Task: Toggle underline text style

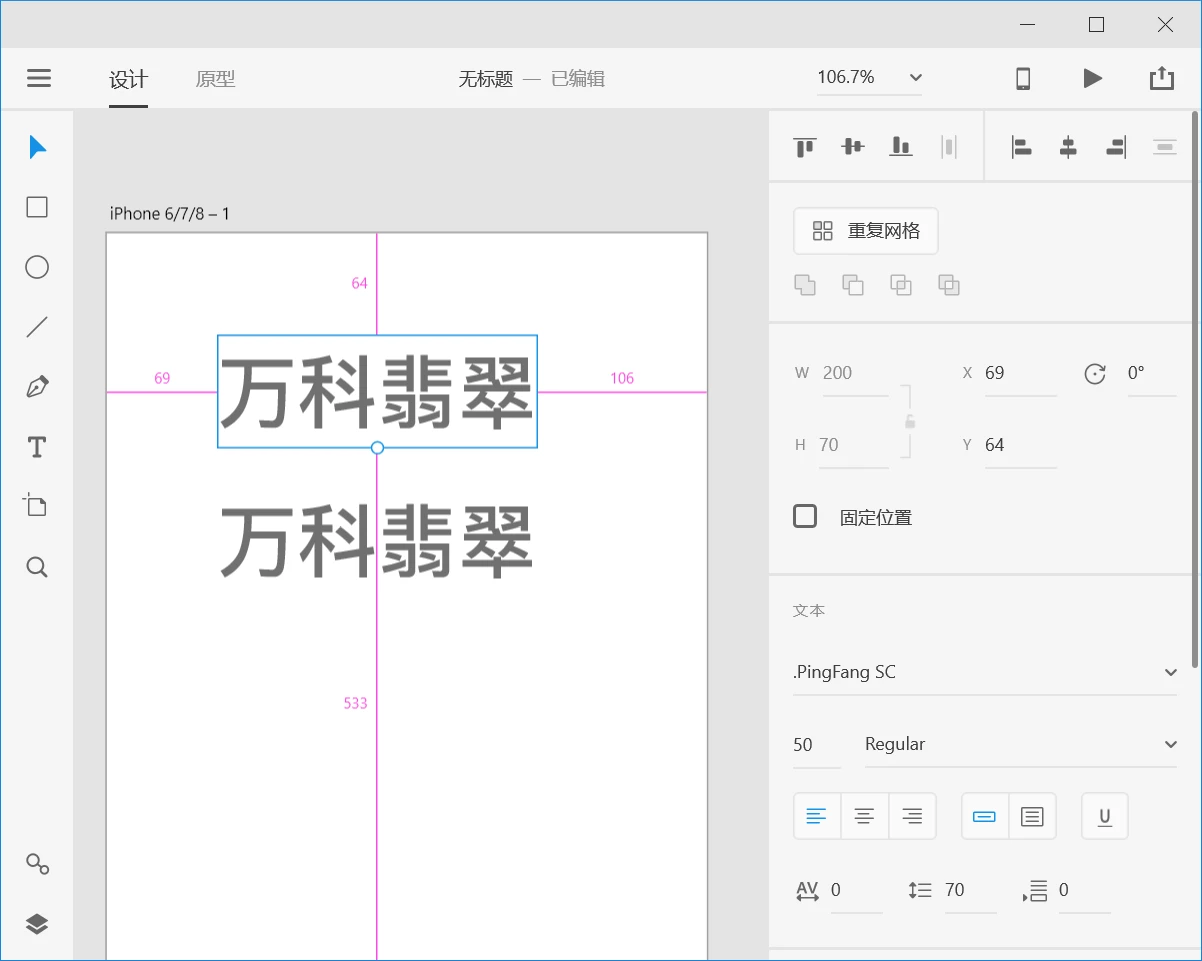Action: 1105,816
